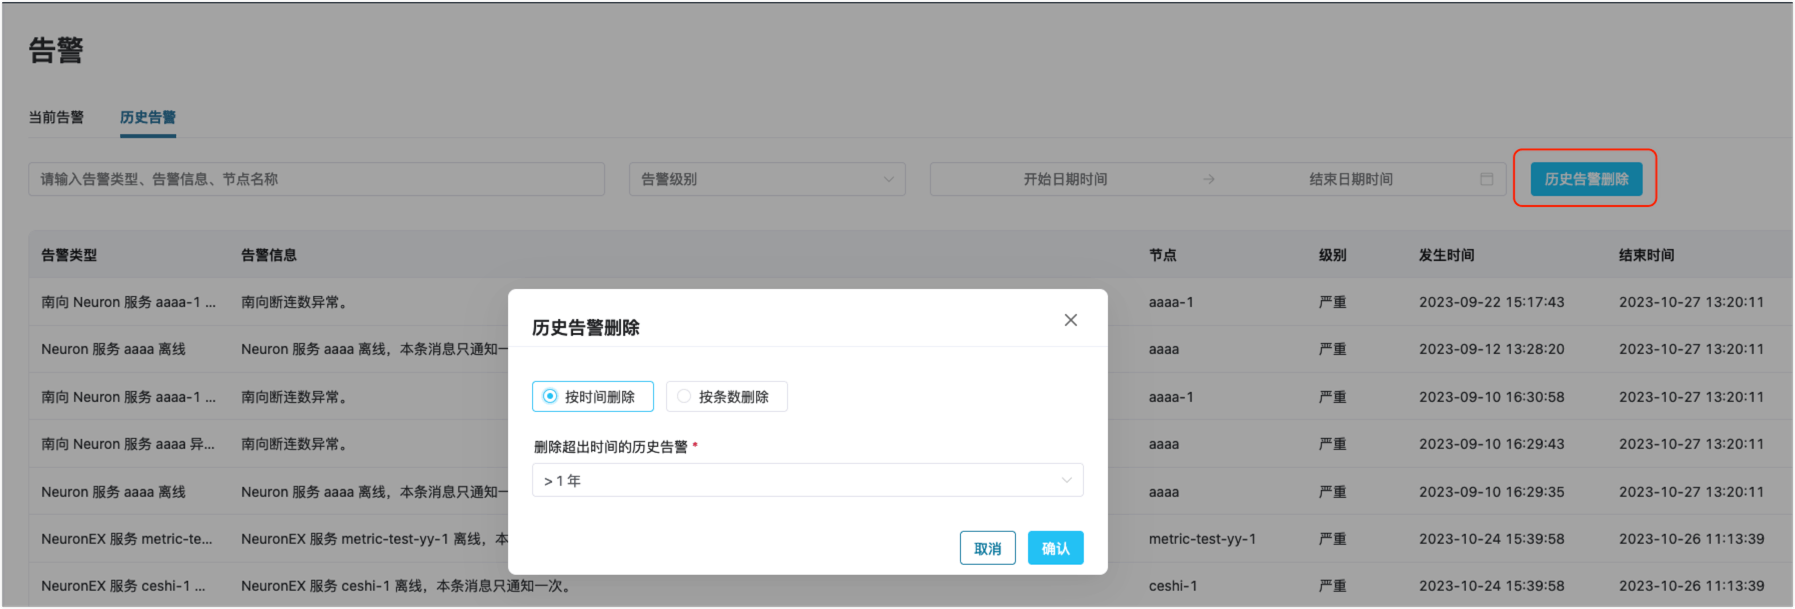Open the 历史告警 tab
Image resolution: width=1795 pixels, height=609 pixels.
(148, 118)
